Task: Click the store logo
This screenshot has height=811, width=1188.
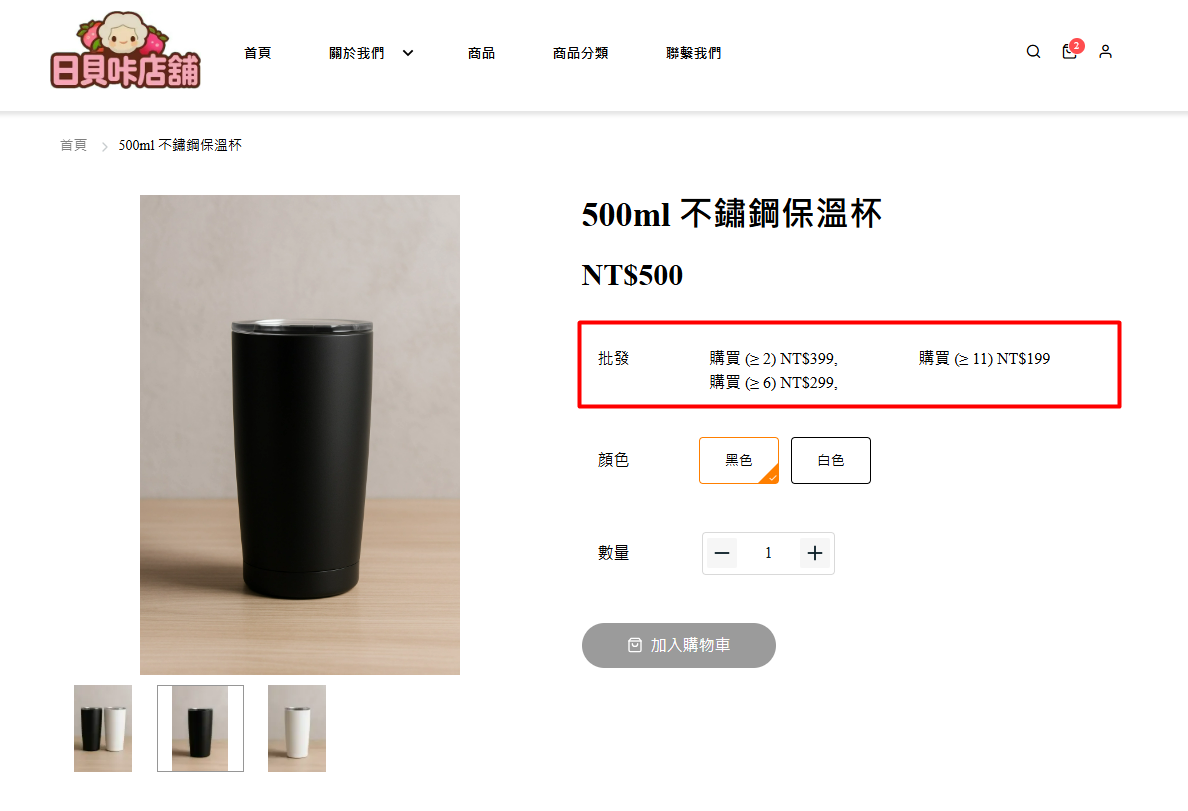Action: (x=125, y=52)
